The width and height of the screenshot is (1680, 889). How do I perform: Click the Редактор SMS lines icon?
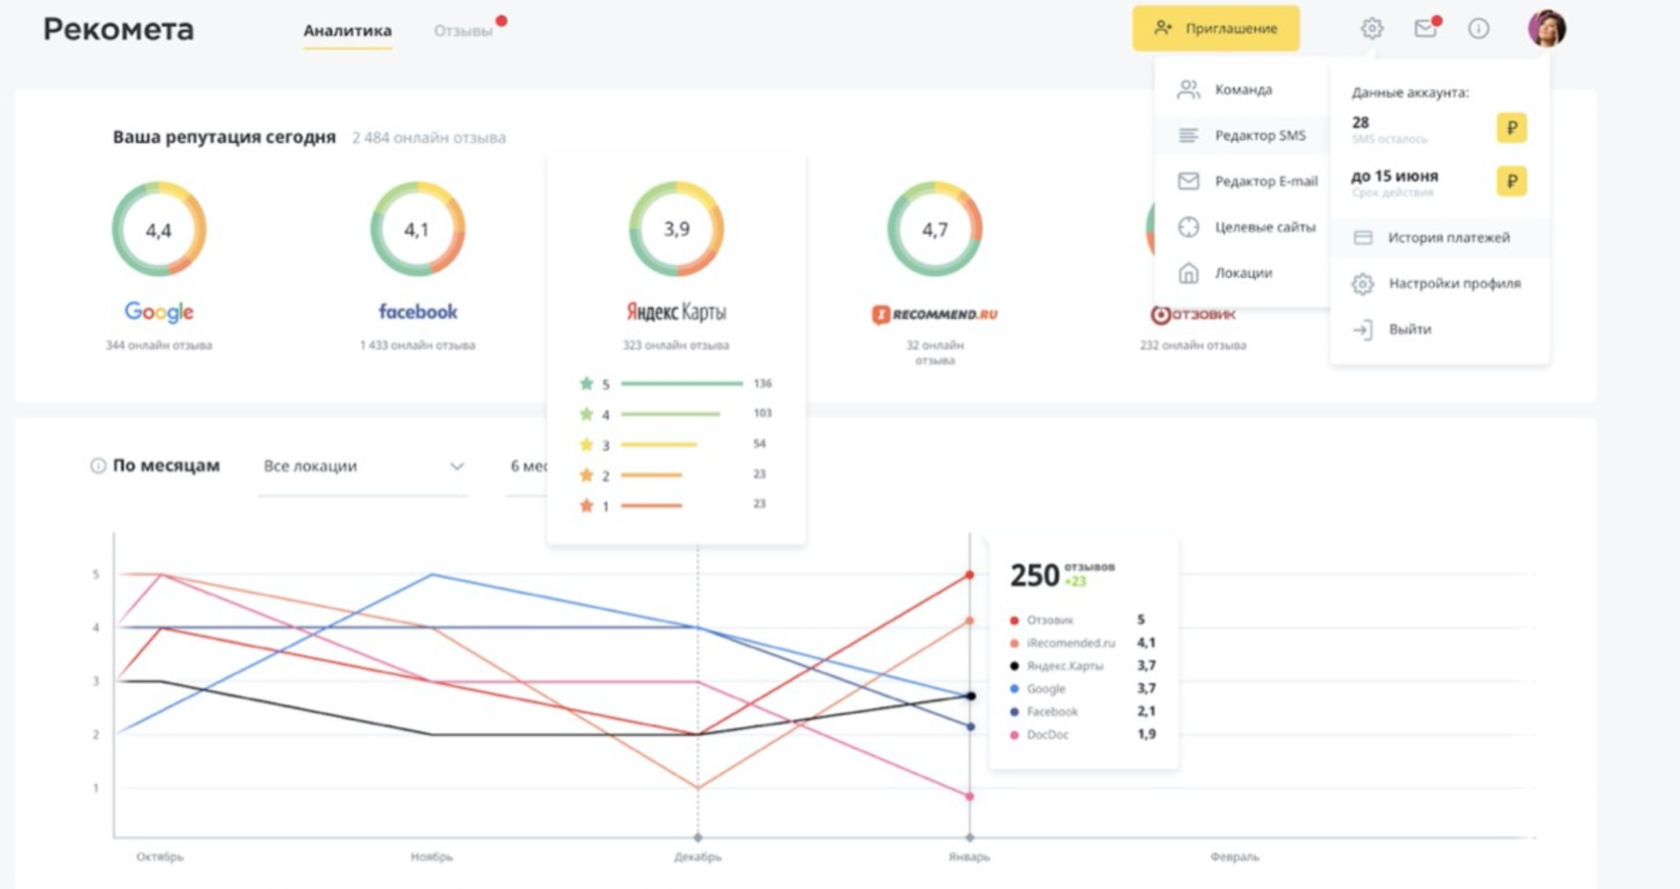[x=1188, y=135]
